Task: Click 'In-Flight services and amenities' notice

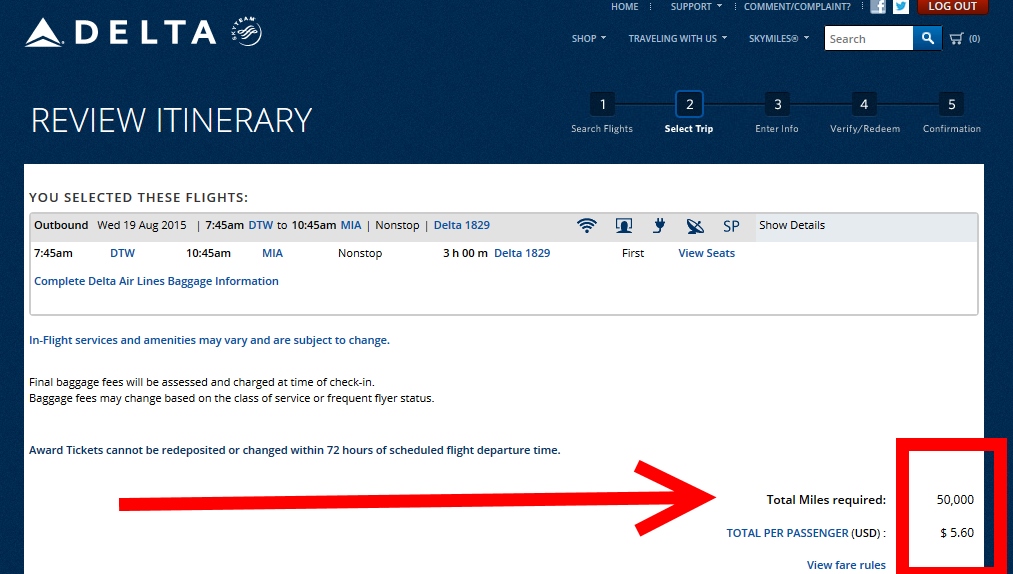Action: click(x=209, y=340)
